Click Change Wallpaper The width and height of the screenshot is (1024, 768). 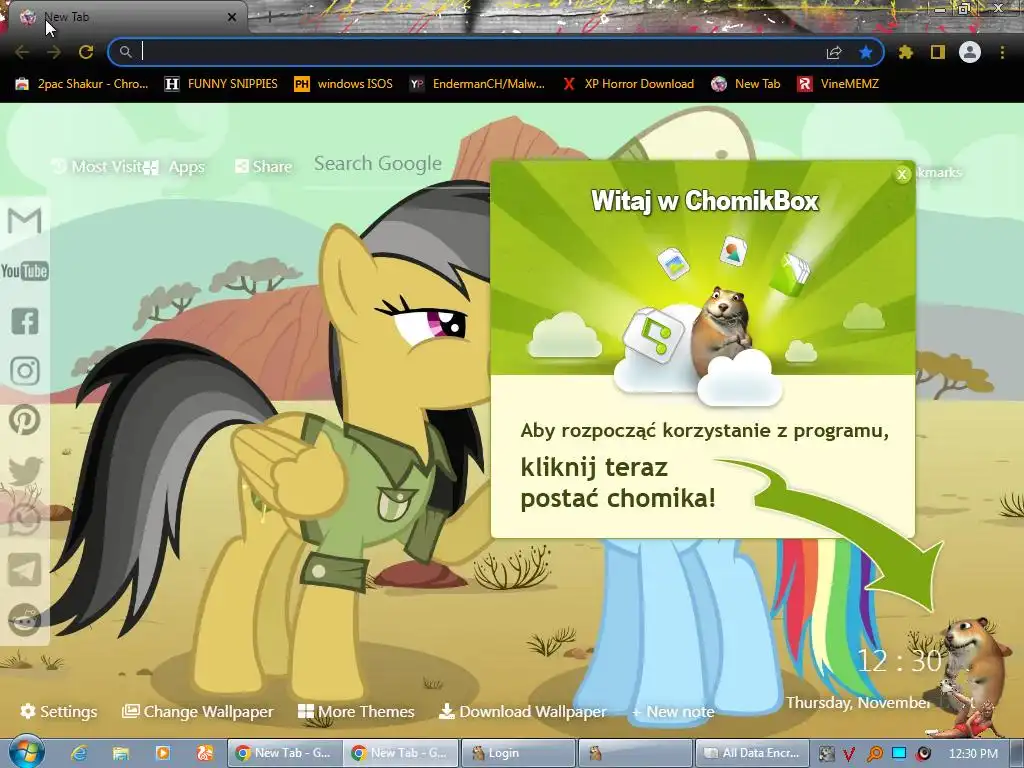point(198,711)
